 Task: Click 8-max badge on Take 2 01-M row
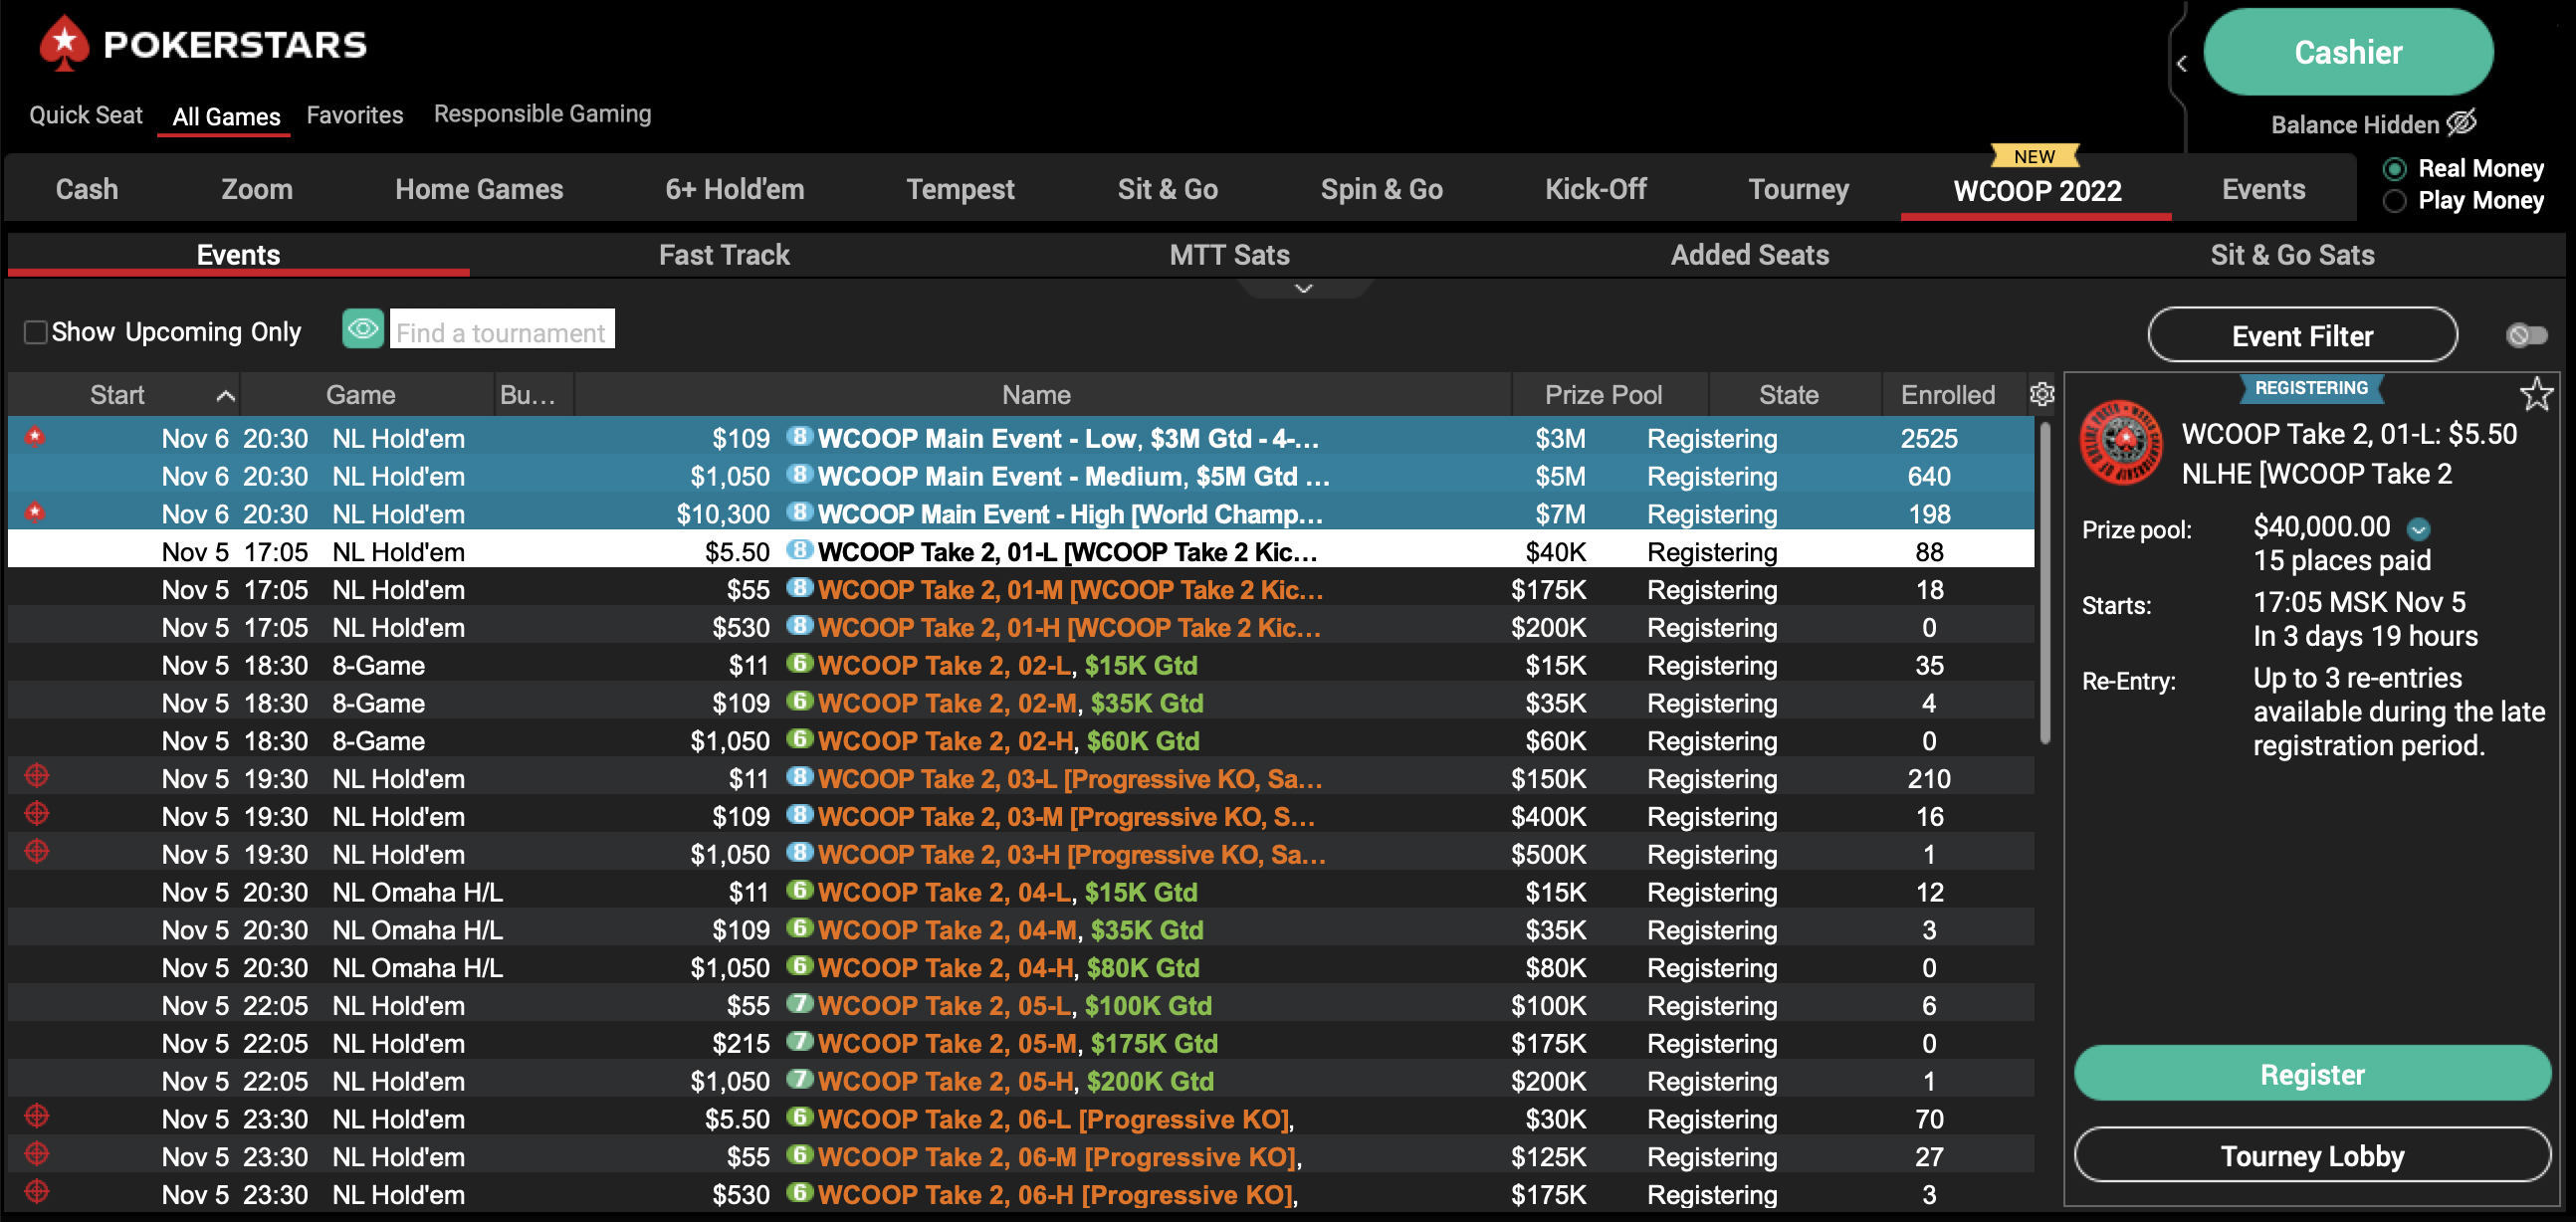798,587
